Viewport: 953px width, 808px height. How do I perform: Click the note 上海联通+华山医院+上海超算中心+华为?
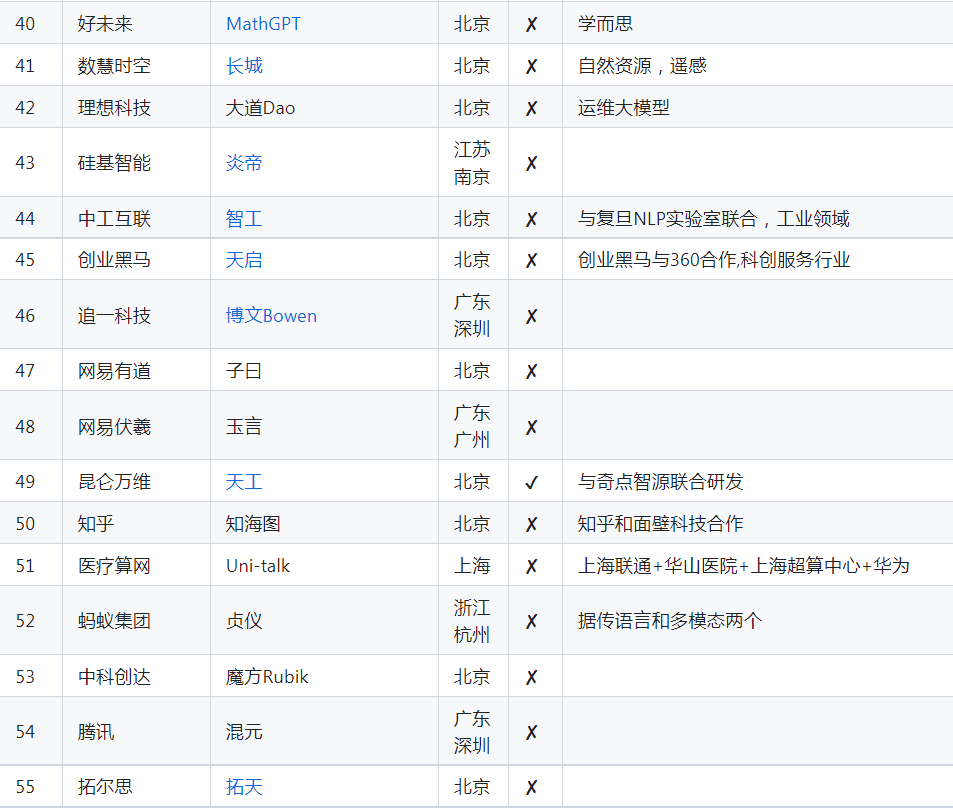coord(744,566)
